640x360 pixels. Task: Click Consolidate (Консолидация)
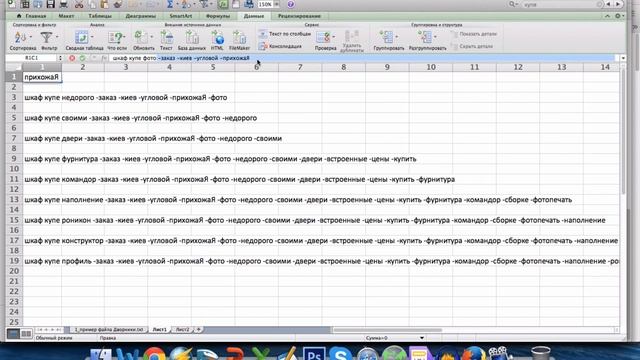point(280,46)
